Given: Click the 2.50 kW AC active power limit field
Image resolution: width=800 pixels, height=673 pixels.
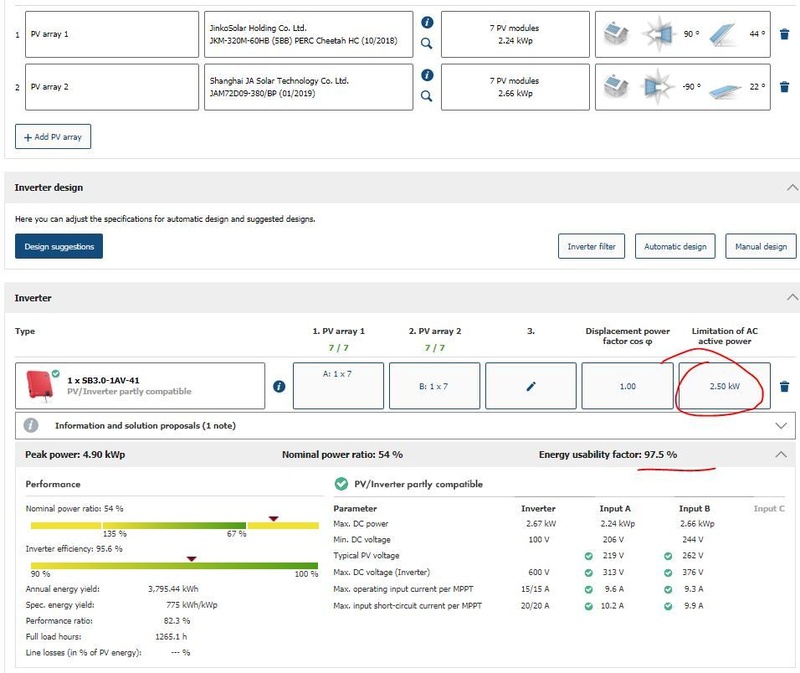Looking at the screenshot, I should coord(725,386).
